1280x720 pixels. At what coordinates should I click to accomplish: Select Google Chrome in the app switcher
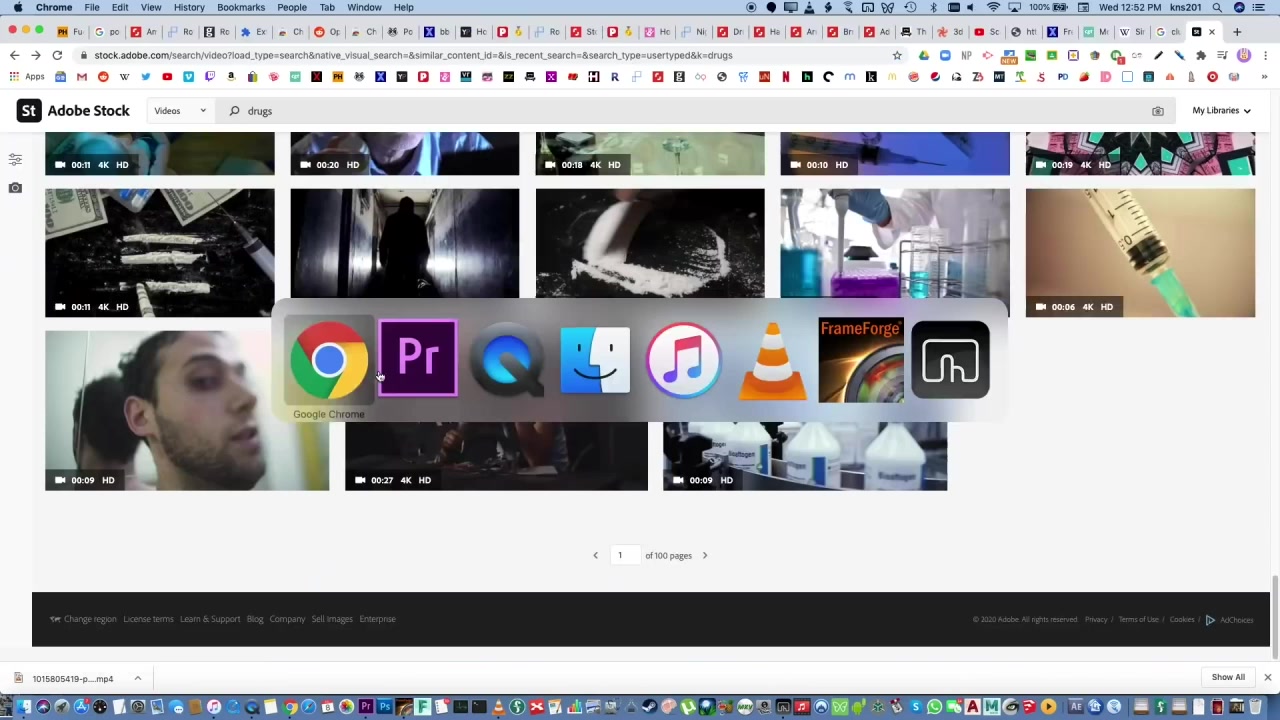(329, 360)
